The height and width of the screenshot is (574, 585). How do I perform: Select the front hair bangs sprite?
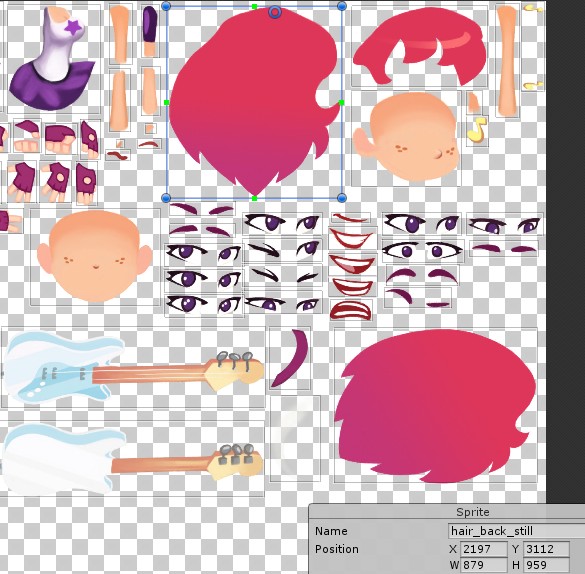pos(419,46)
